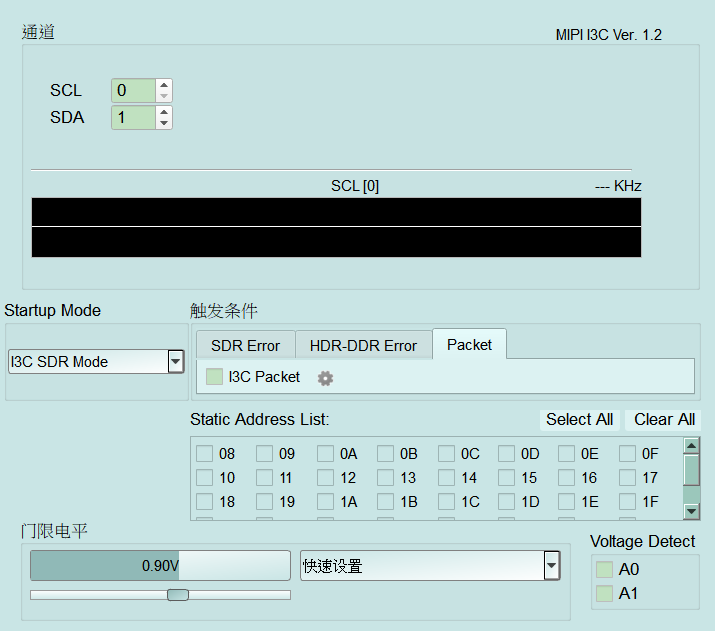The width and height of the screenshot is (715, 631).
Task: Click the black SCL [0] waveform display
Action: pos(337,228)
